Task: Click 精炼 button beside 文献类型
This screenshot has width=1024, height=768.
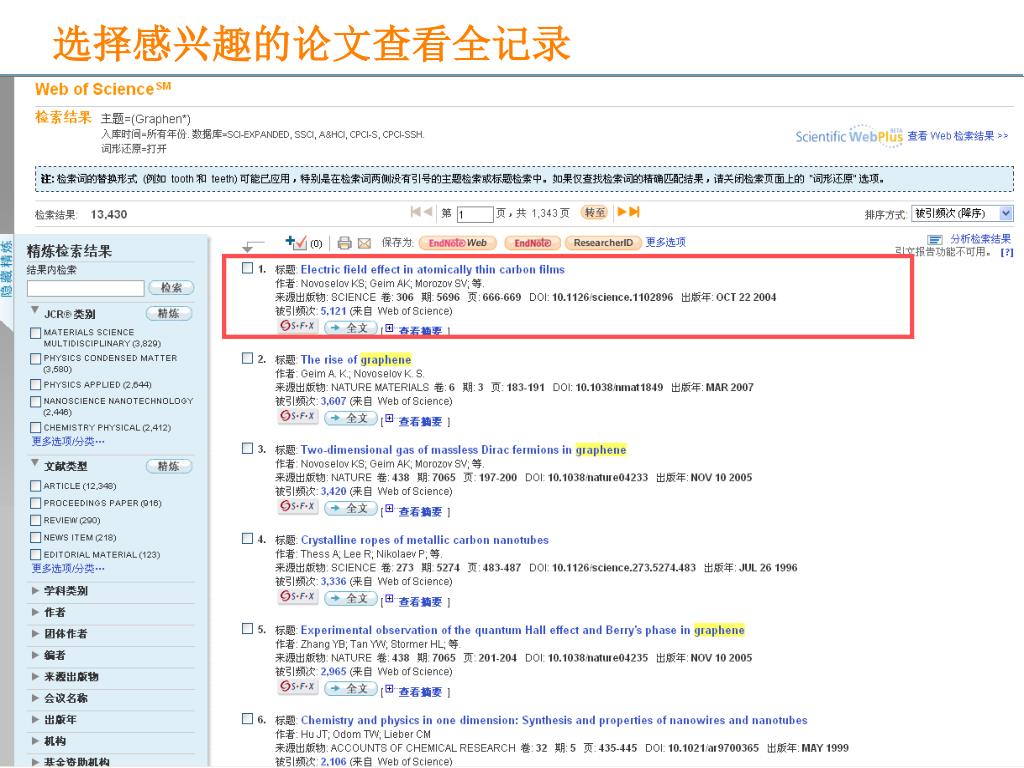Action: (168, 466)
